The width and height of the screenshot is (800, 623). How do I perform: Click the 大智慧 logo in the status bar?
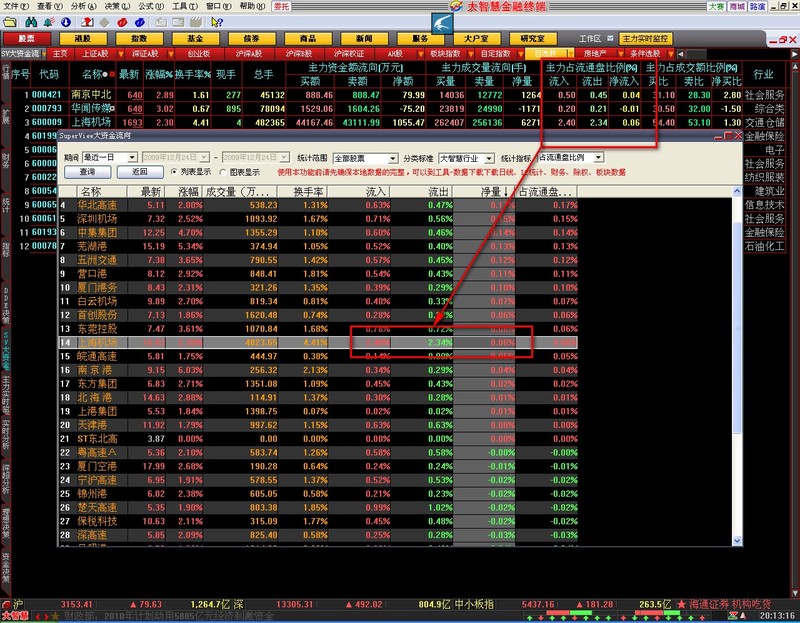pos(15,616)
